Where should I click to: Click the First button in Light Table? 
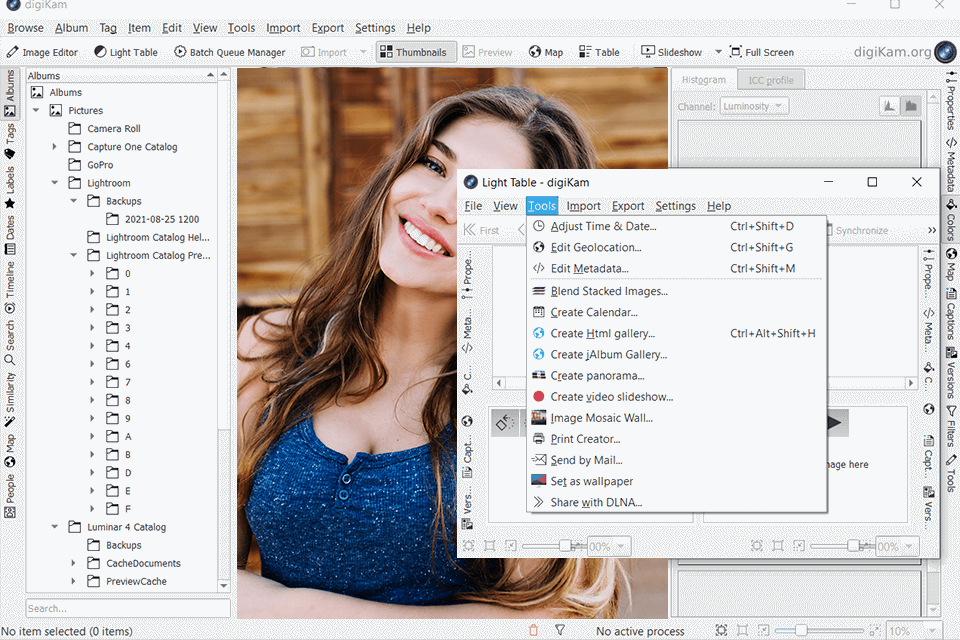(x=480, y=230)
